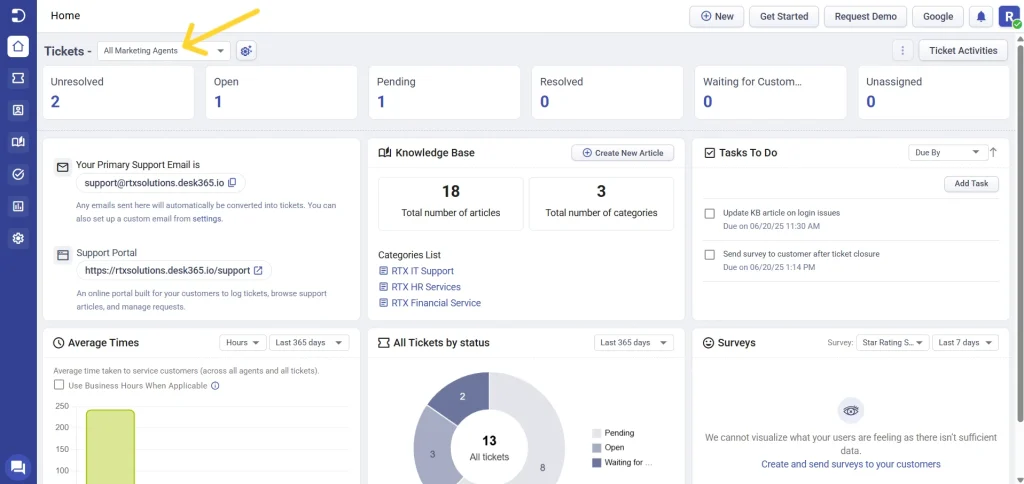Screen dimensions: 1024x484
Task: Click the Add Task button
Action: pyautogui.click(x=971, y=184)
